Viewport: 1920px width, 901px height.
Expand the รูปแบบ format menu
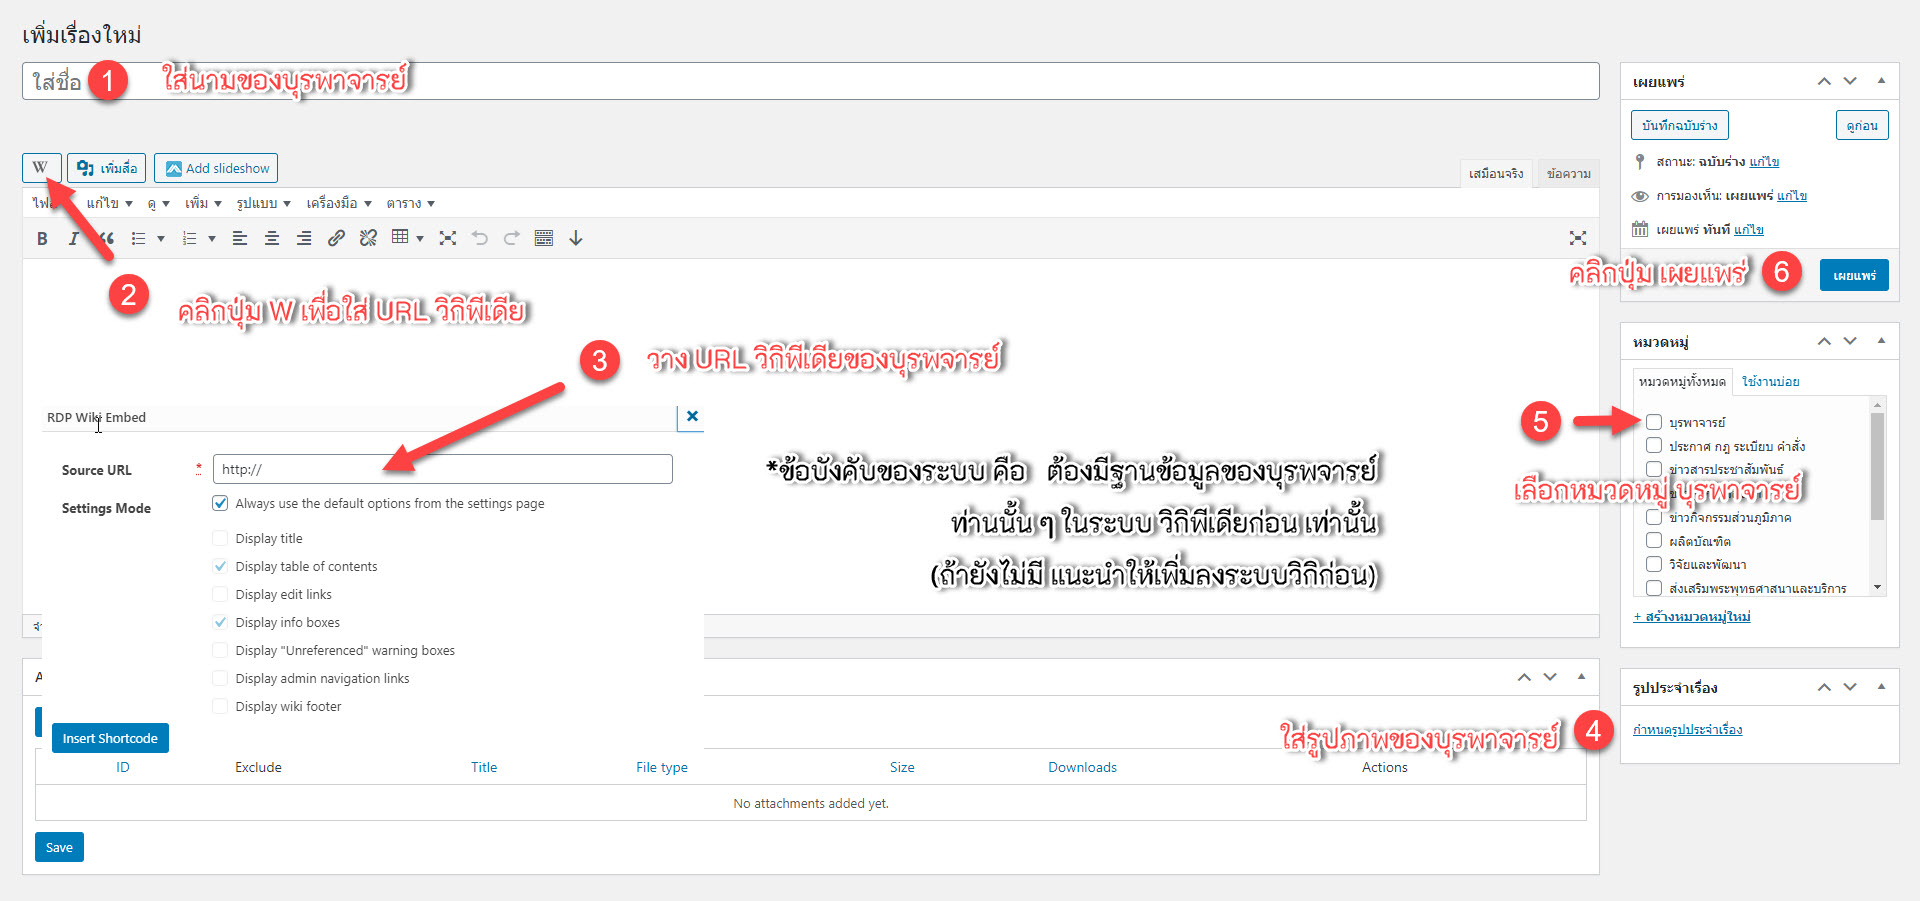click(x=263, y=203)
